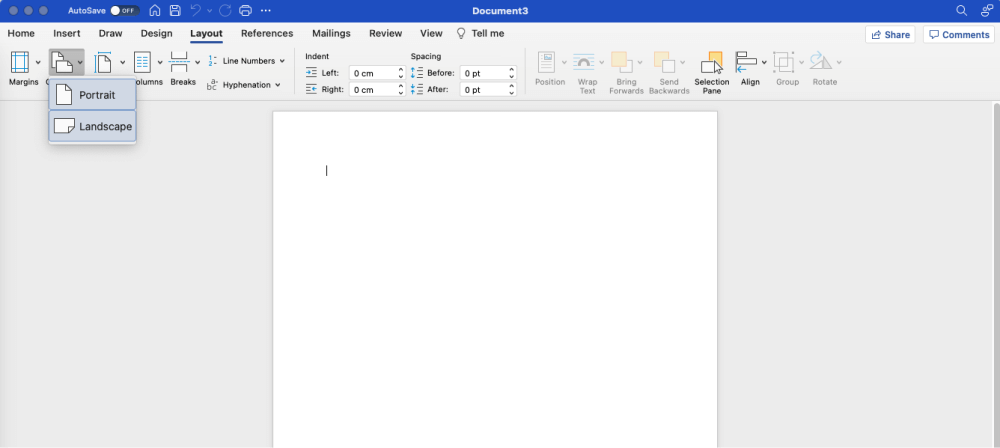This screenshot has height=448, width=1000.
Task: Click the Rotate icon
Action: [x=821, y=63]
